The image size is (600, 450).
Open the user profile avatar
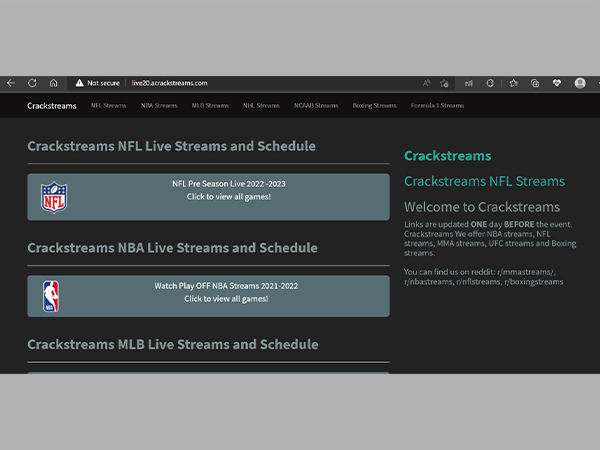580,83
